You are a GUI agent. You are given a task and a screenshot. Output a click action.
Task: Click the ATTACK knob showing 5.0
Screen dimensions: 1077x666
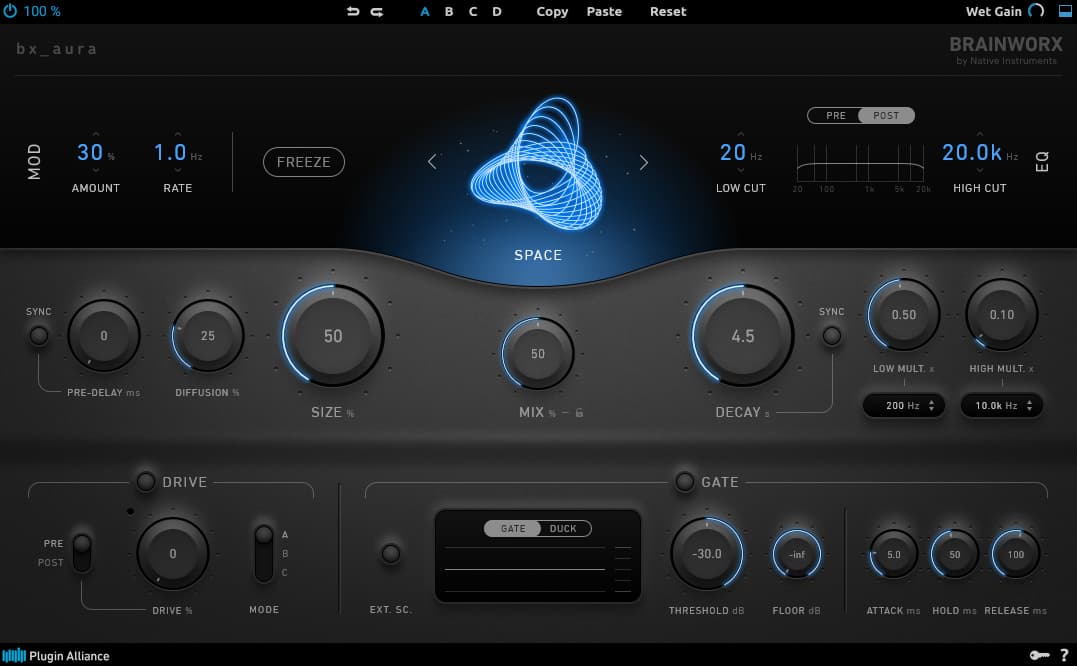894,554
